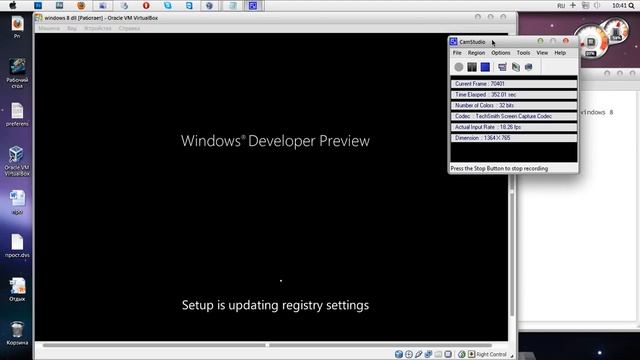Open VirtualBox Машина menu
Image resolution: width=640 pixels, height=360 pixels.
point(49,29)
